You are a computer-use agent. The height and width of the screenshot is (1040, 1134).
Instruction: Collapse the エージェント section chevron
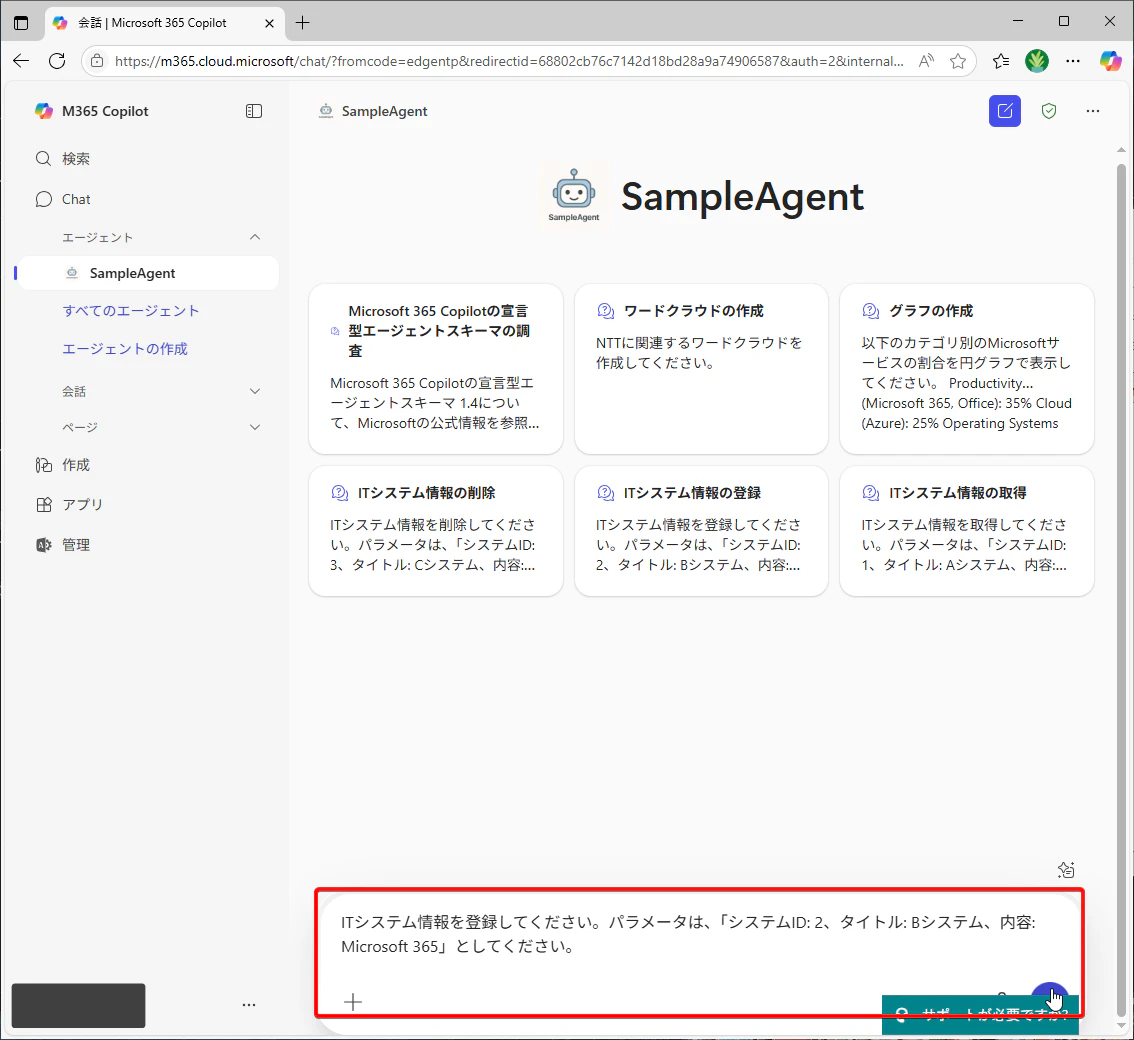255,237
